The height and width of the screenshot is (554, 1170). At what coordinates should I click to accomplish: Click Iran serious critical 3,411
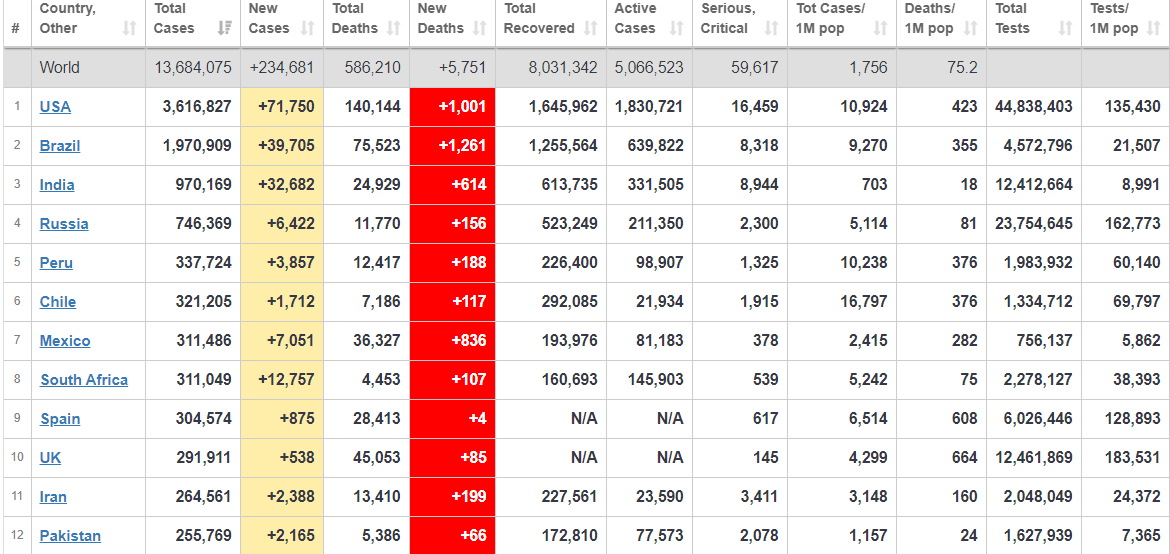758,497
